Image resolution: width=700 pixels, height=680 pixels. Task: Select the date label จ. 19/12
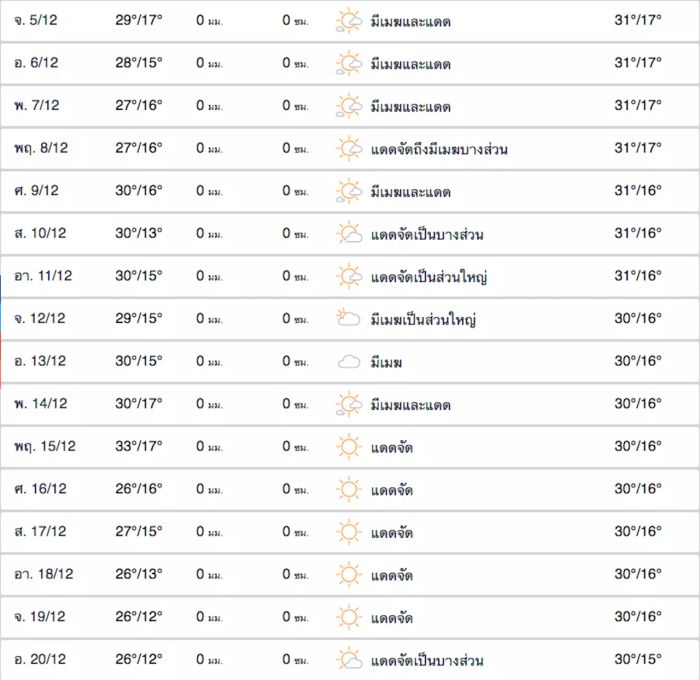click(40, 617)
